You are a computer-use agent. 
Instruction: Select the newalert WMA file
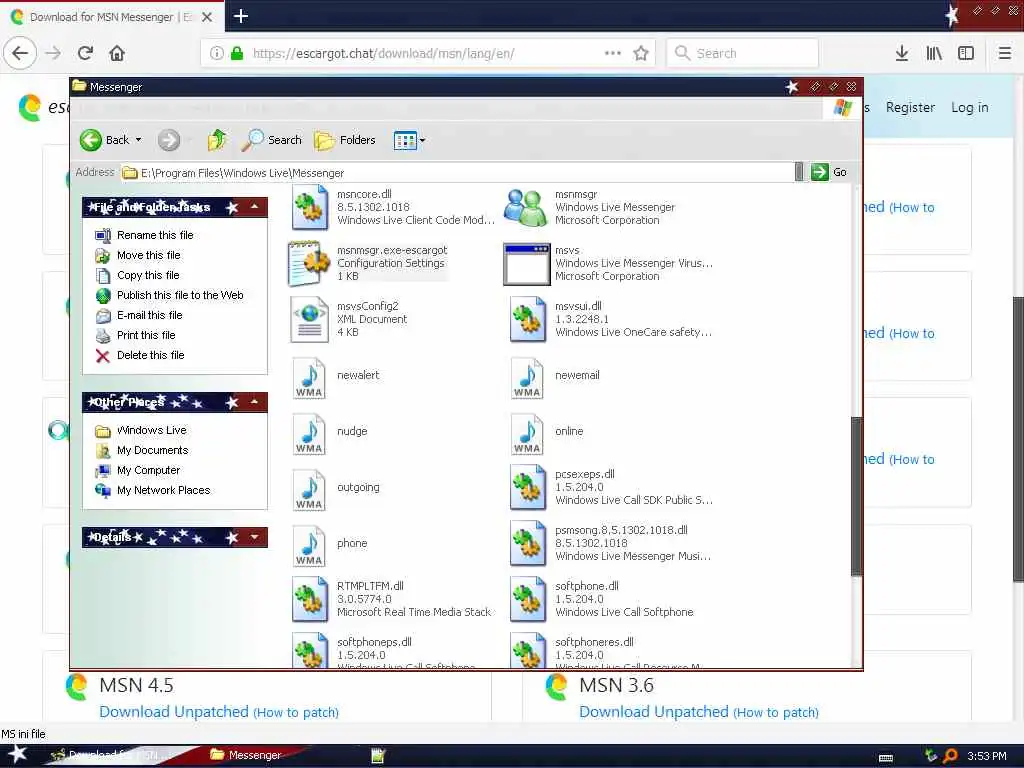click(x=310, y=377)
